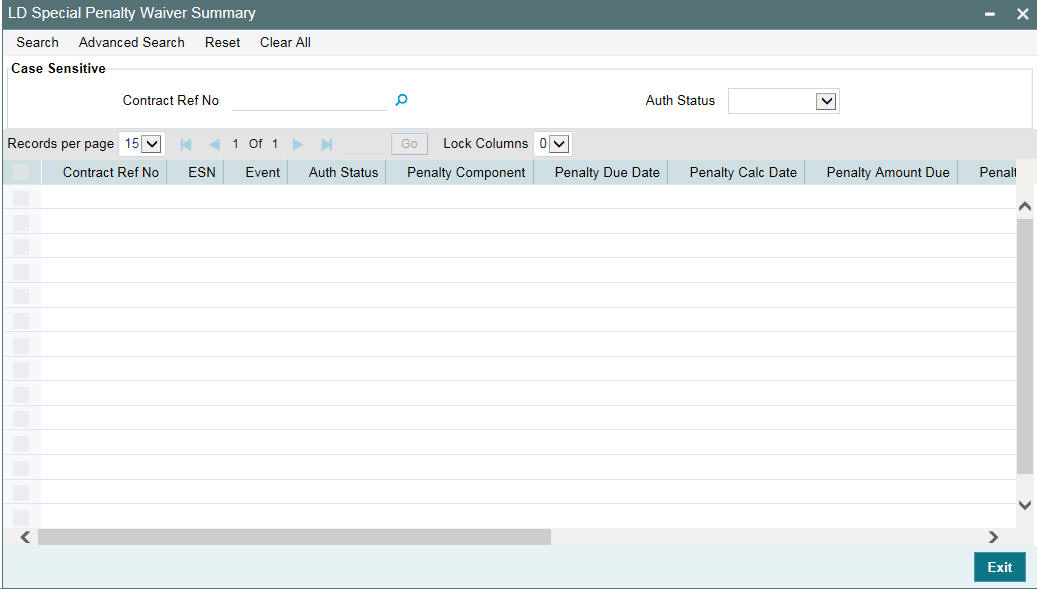The height and width of the screenshot is (589, 1037).
Task: Minimize the LD Special Penalty Waiver Summary window
Action: click(x=989, y=14)
